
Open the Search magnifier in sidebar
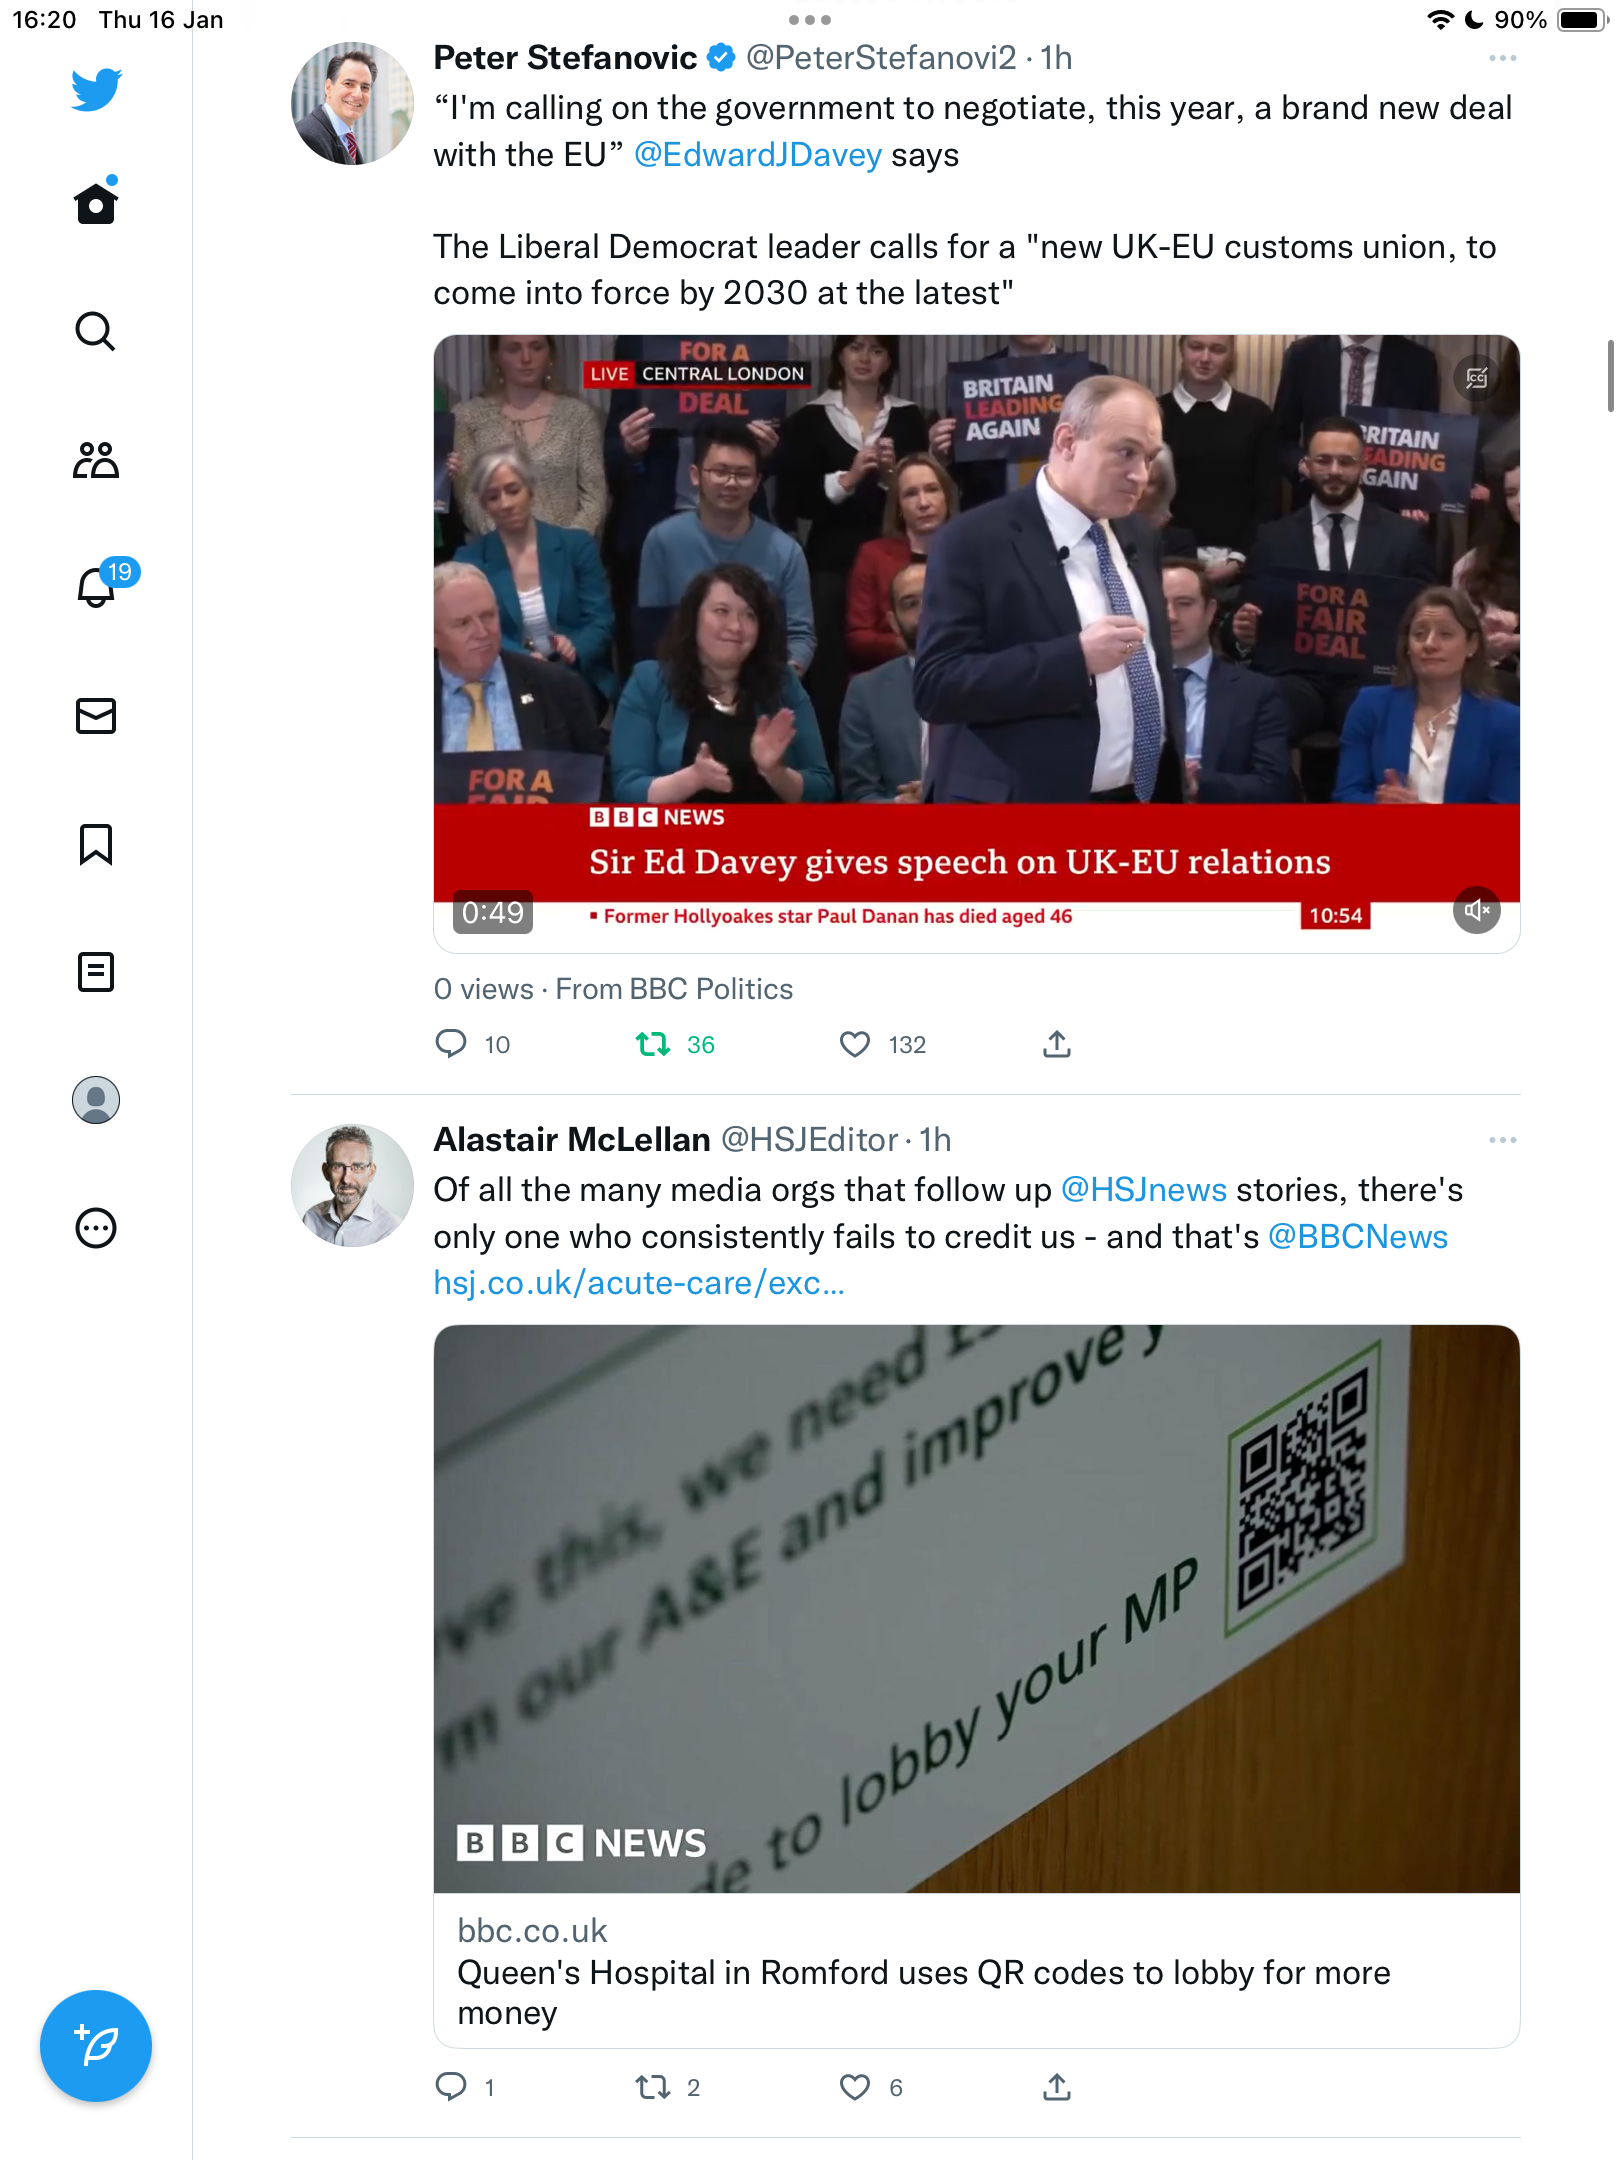[x=96, y=331]
